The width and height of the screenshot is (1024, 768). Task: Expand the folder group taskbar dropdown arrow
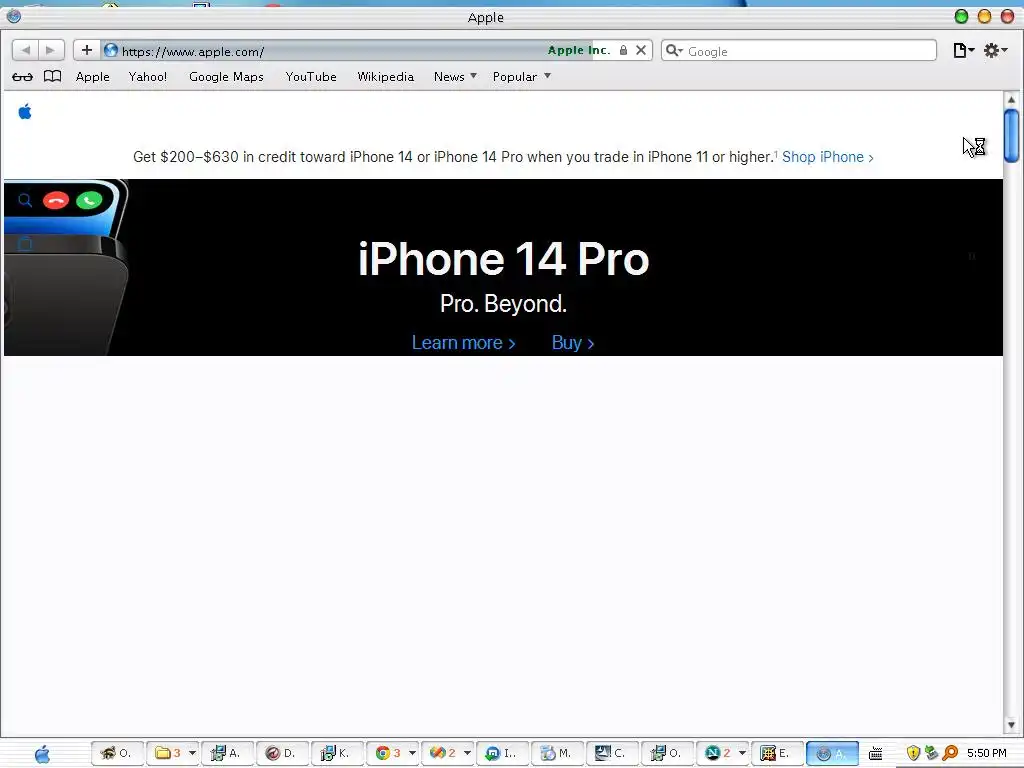(192, 754)
